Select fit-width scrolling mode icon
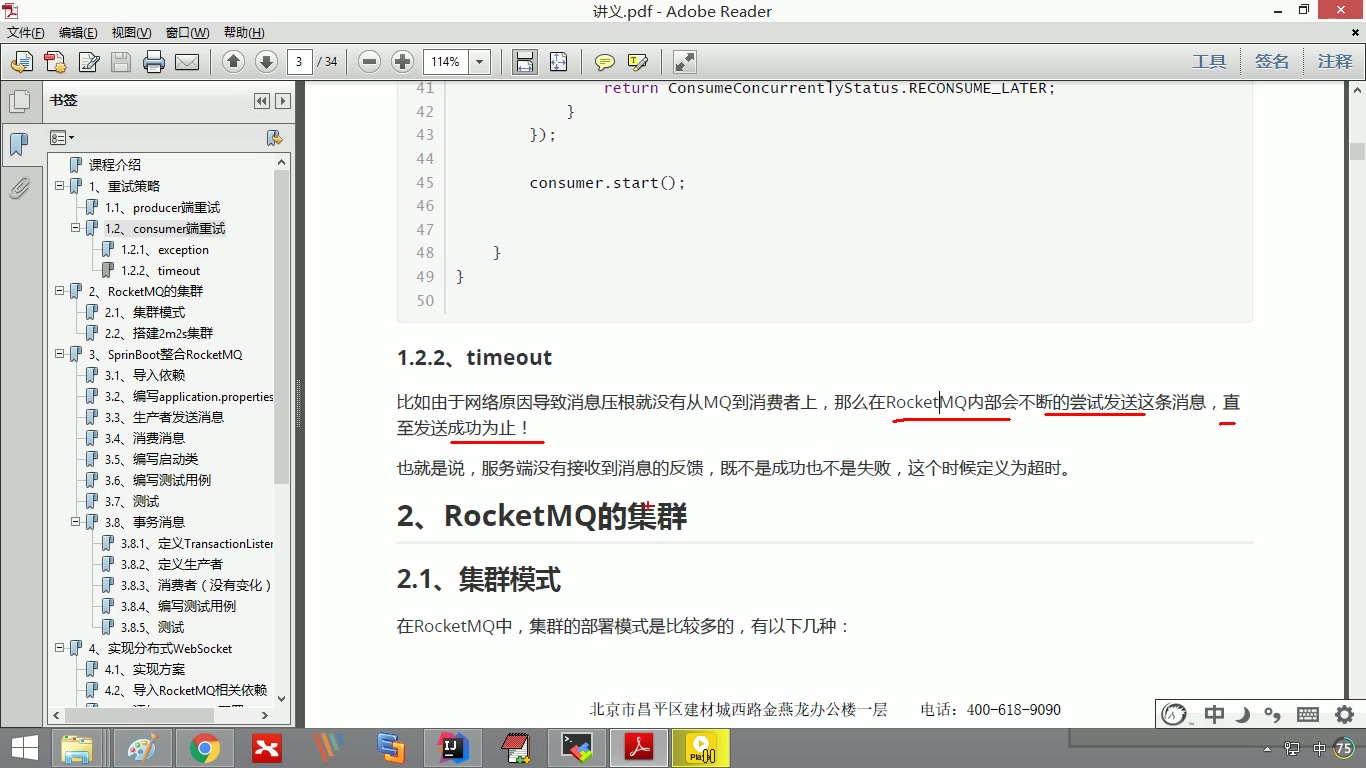 click(524, 62)
